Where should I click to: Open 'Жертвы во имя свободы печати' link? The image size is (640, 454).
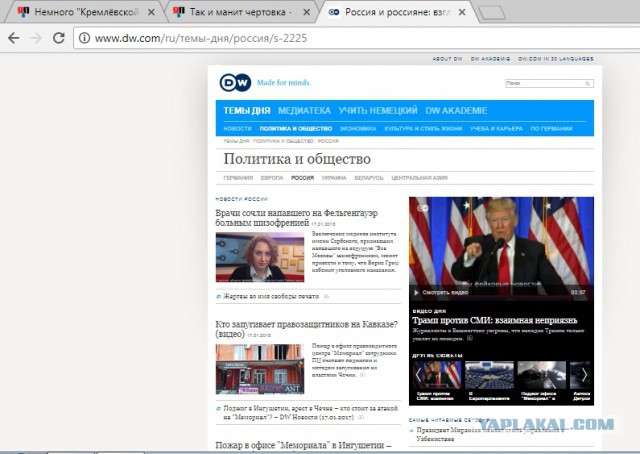tap(271, 296)
